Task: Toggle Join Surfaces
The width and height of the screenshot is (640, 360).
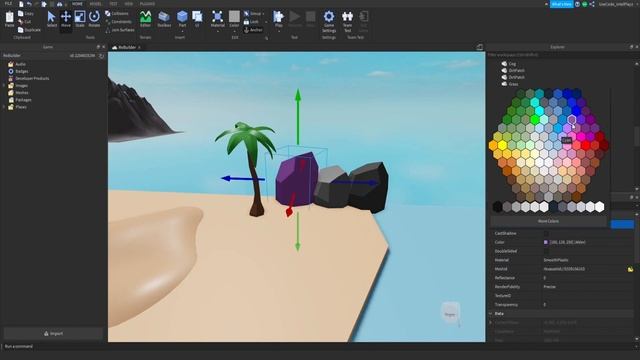Action: click(120, 30)
